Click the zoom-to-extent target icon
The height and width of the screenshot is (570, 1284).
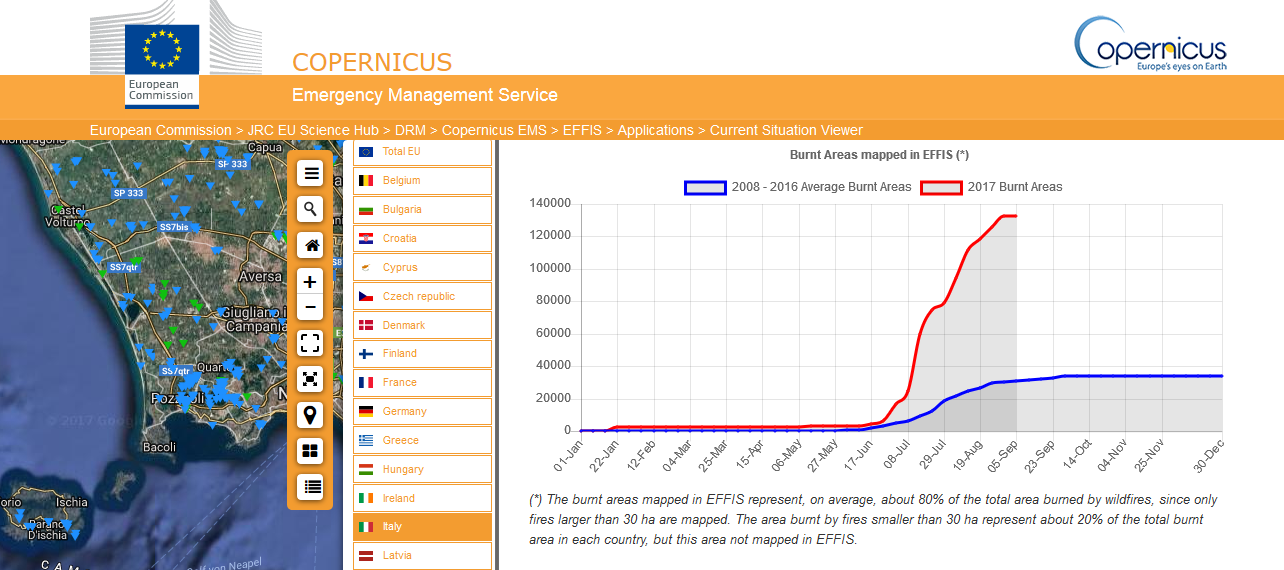[x=310, y=379]
